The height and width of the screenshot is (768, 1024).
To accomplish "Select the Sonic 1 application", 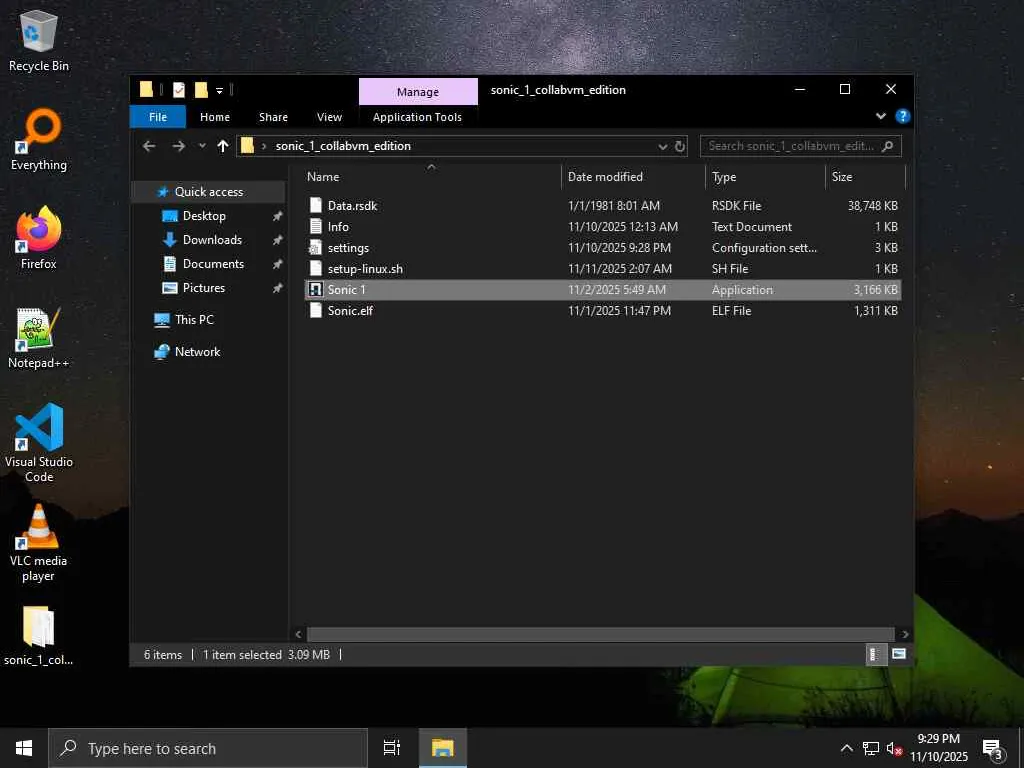I will tap(603, 289).
